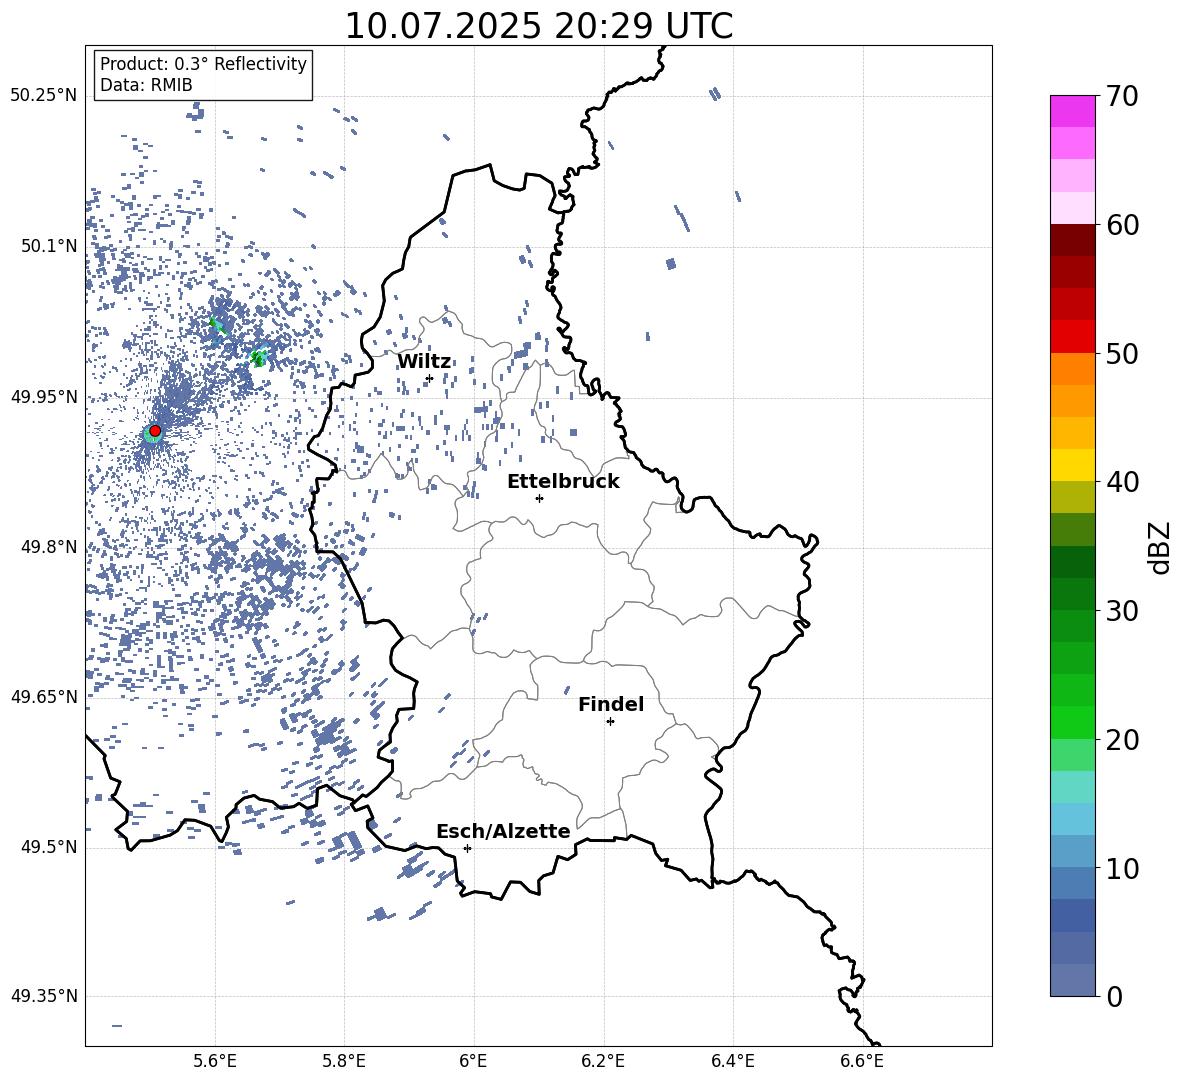Screen dimensions: 1184x1081
Task: Click the 49.35°N latitude label
Action: pyautogui.click(x=44, y=996)
